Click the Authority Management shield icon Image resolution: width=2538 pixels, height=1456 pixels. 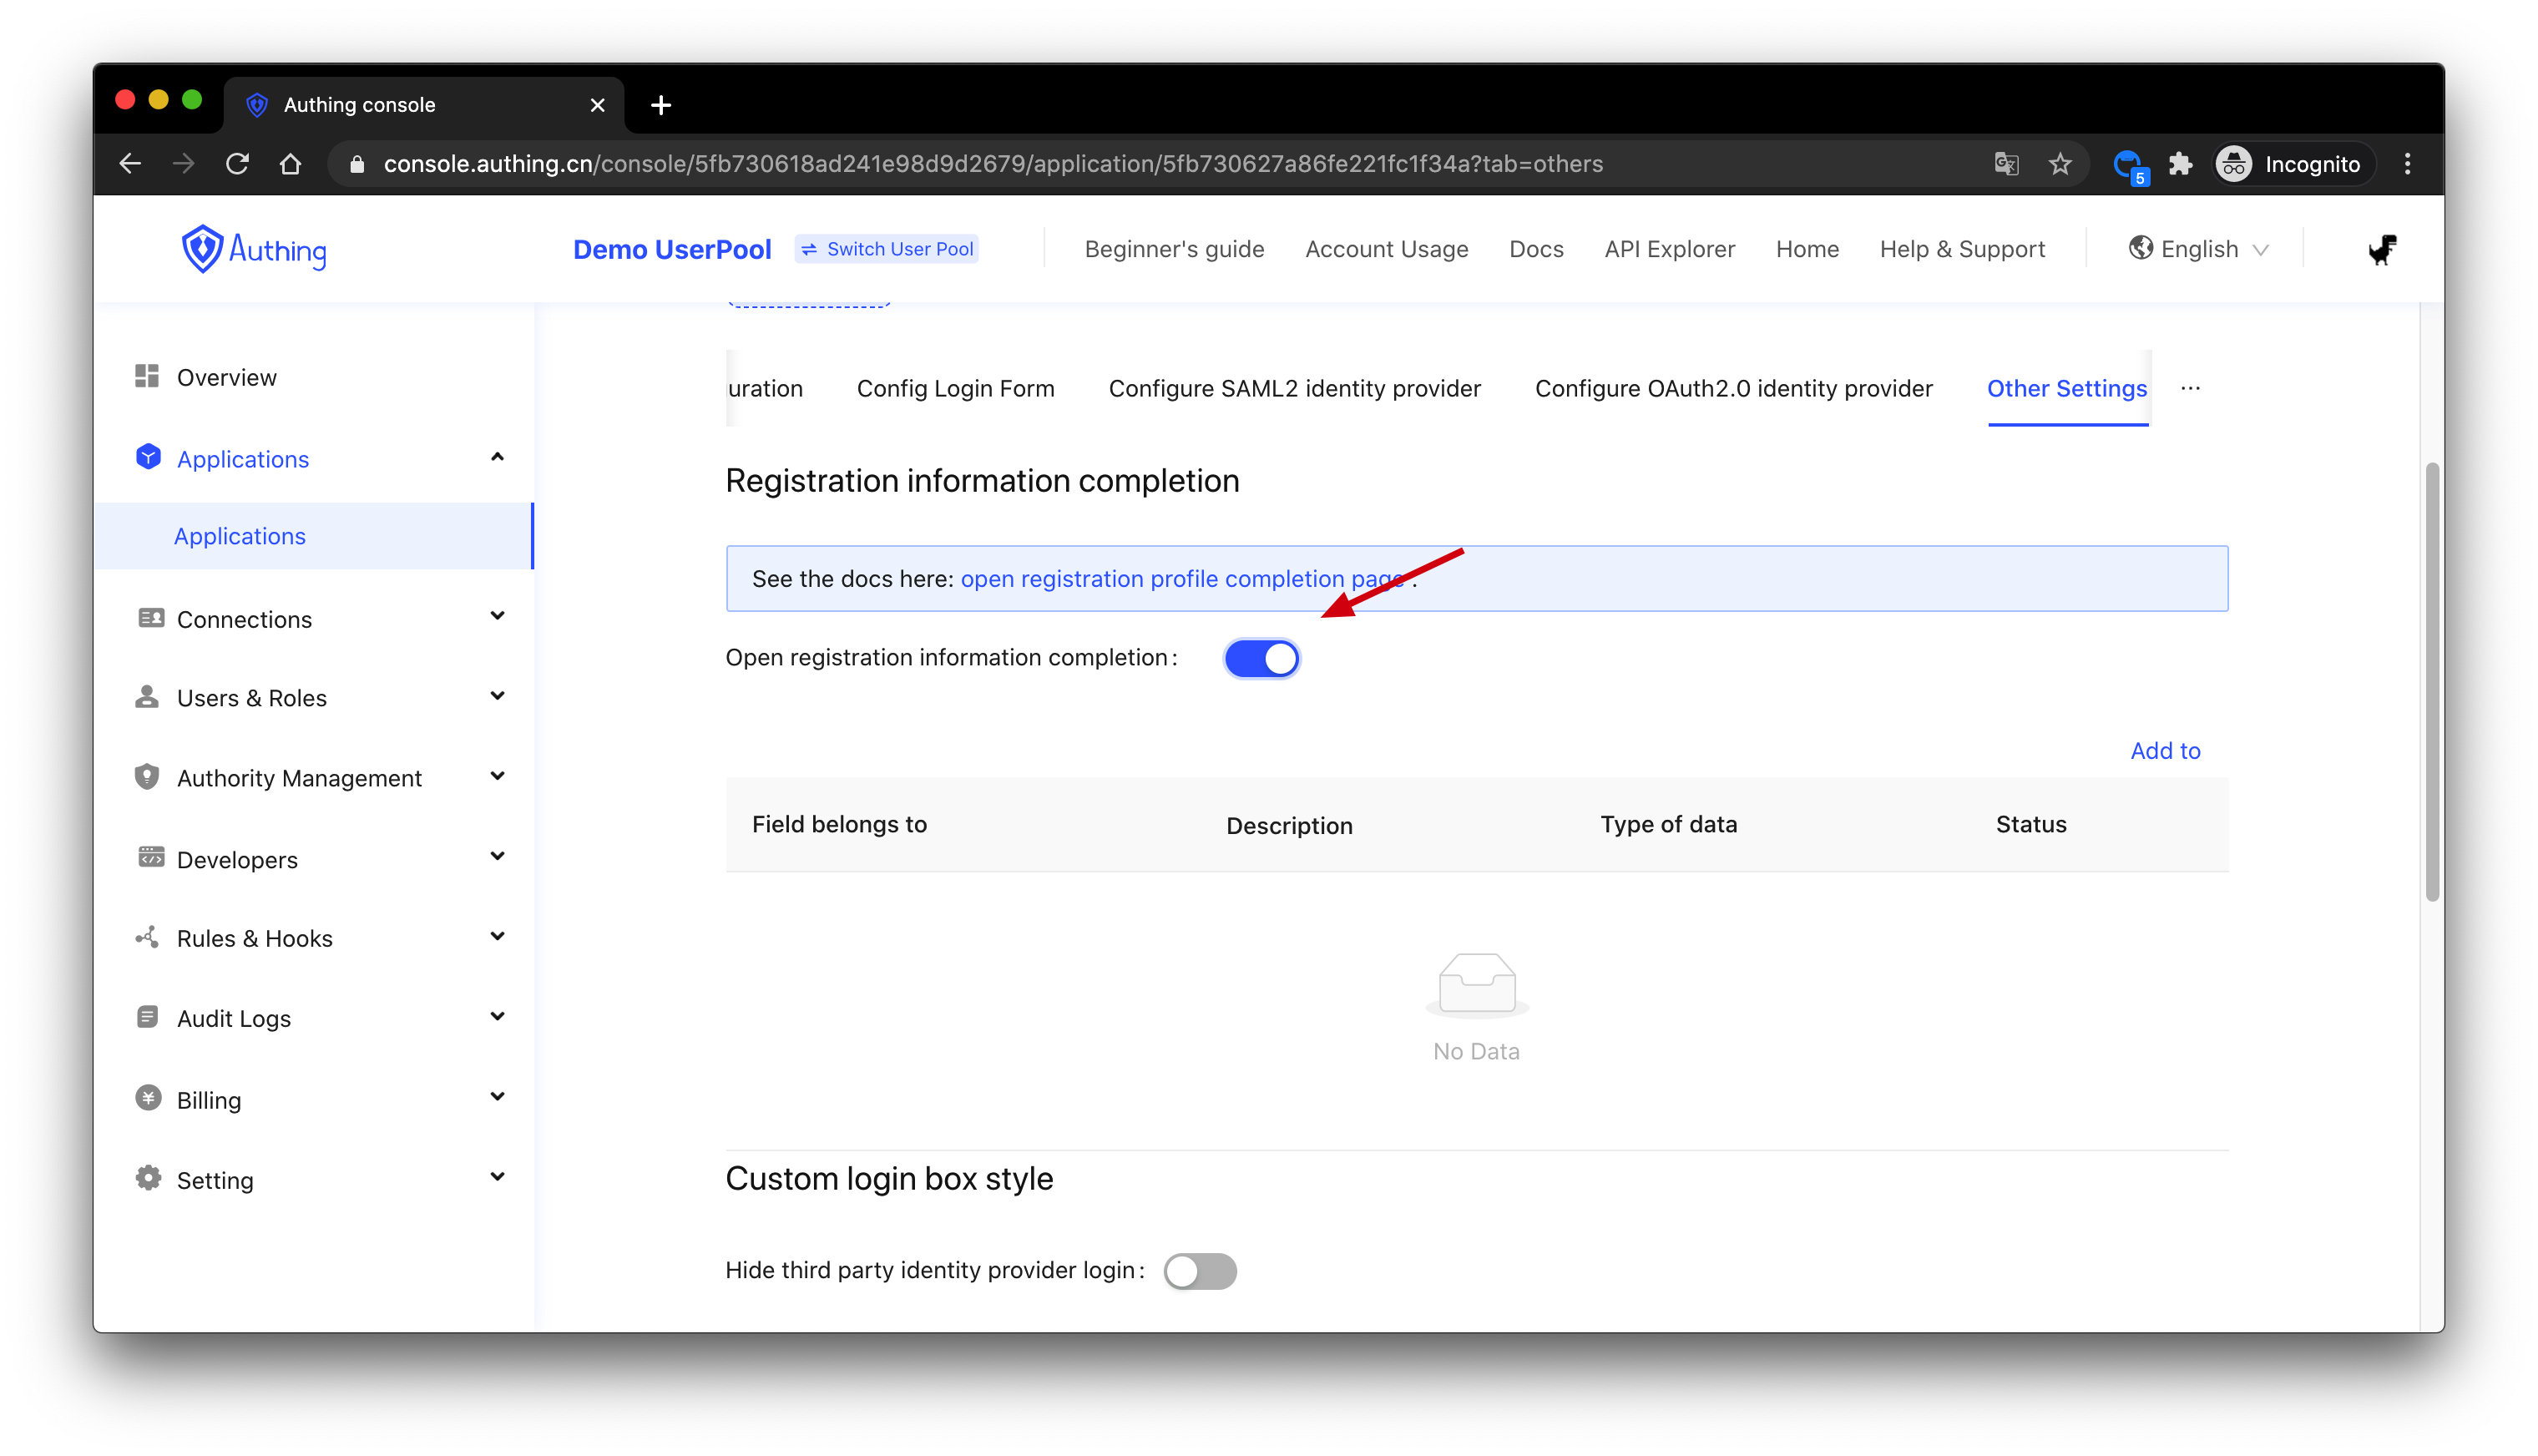(x=147, y=777)
